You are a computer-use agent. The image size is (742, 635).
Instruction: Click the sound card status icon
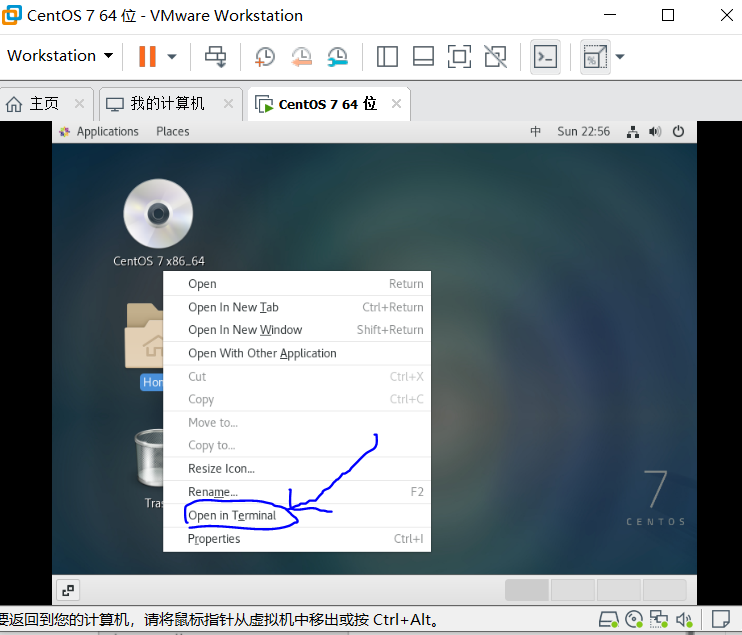(684, 619)
